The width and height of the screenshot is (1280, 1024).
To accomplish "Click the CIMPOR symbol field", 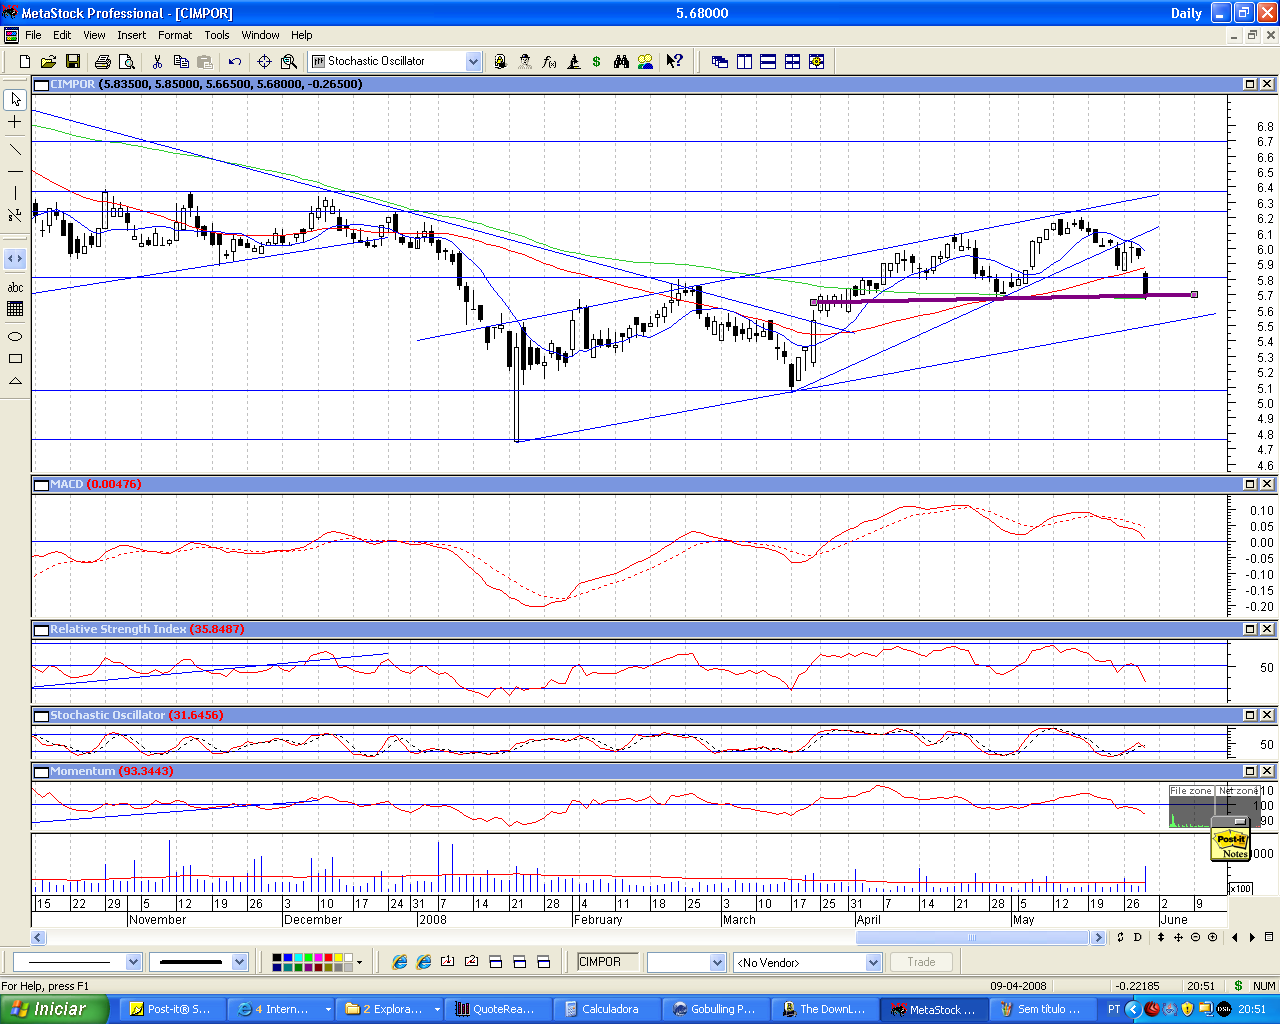I will click(x=608, y=962).
